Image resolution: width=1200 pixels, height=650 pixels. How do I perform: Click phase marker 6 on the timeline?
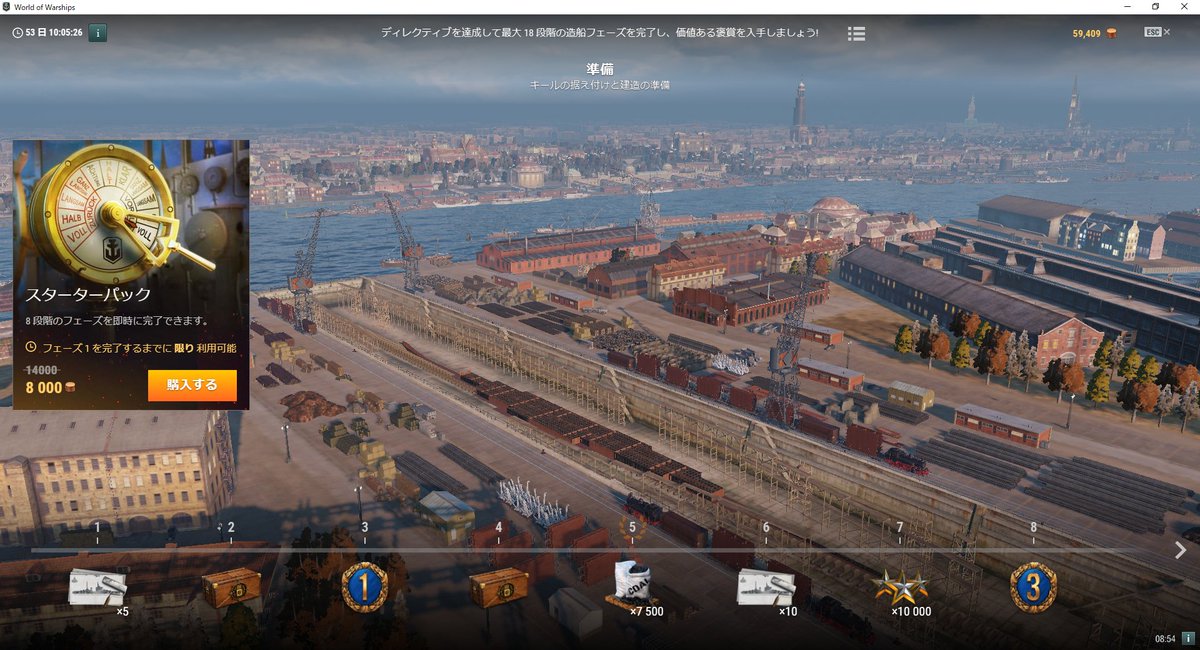pos(766,528)
